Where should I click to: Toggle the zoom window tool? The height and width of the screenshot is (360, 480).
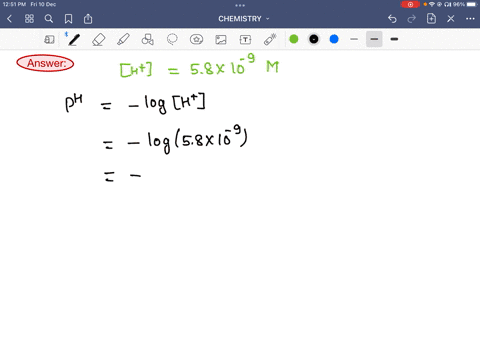pyautogui.click(x=49, y=39)
